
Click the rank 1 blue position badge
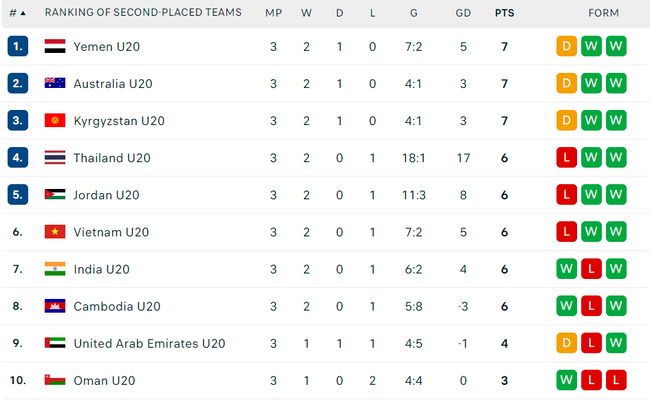17,47
